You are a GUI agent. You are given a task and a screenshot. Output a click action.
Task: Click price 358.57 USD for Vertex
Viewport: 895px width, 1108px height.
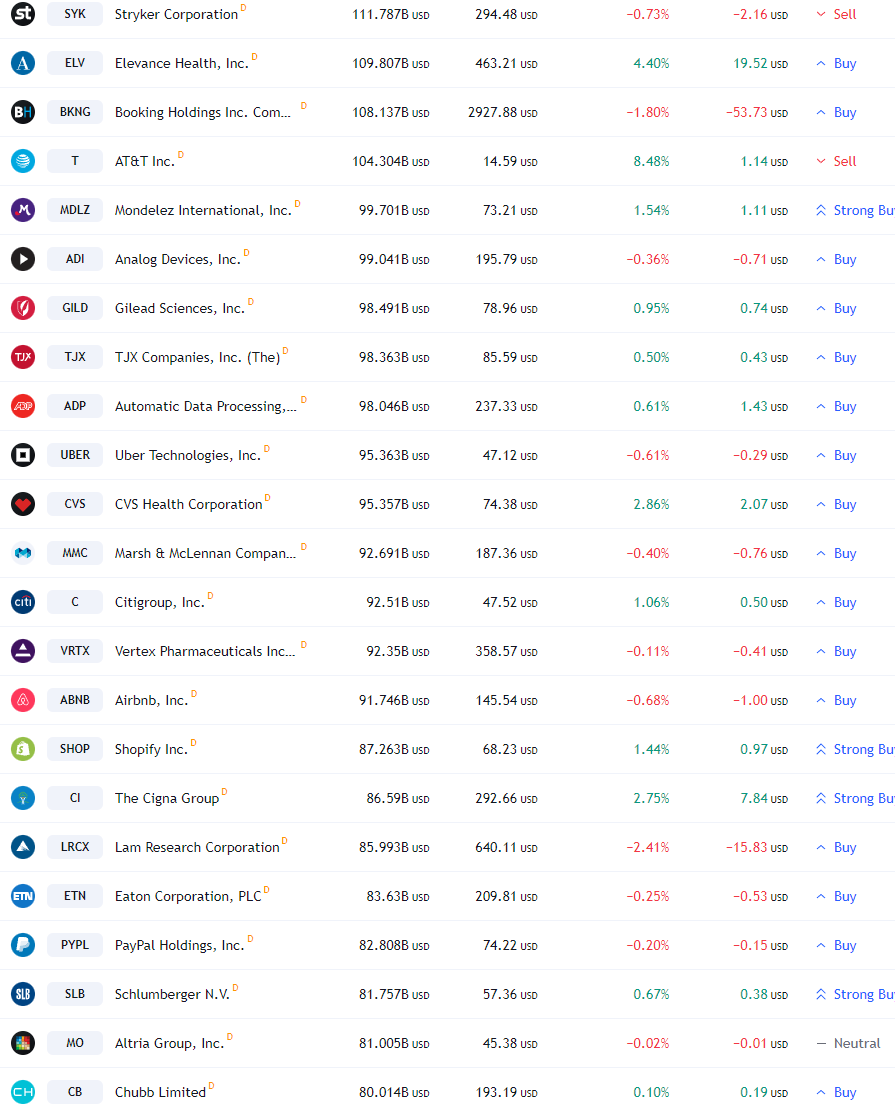coord(506,651)
